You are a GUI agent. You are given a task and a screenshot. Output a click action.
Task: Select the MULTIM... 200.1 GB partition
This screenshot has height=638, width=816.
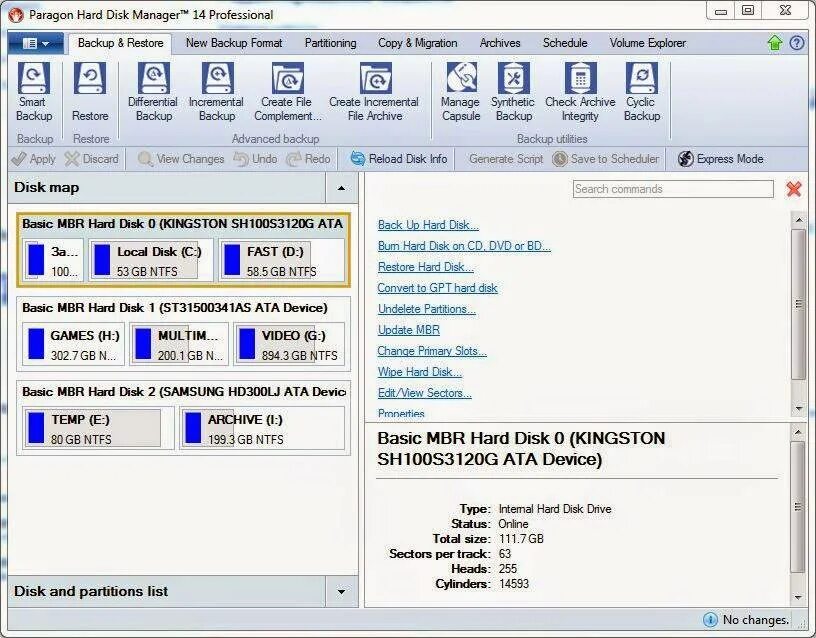click(x=179, y=344)
